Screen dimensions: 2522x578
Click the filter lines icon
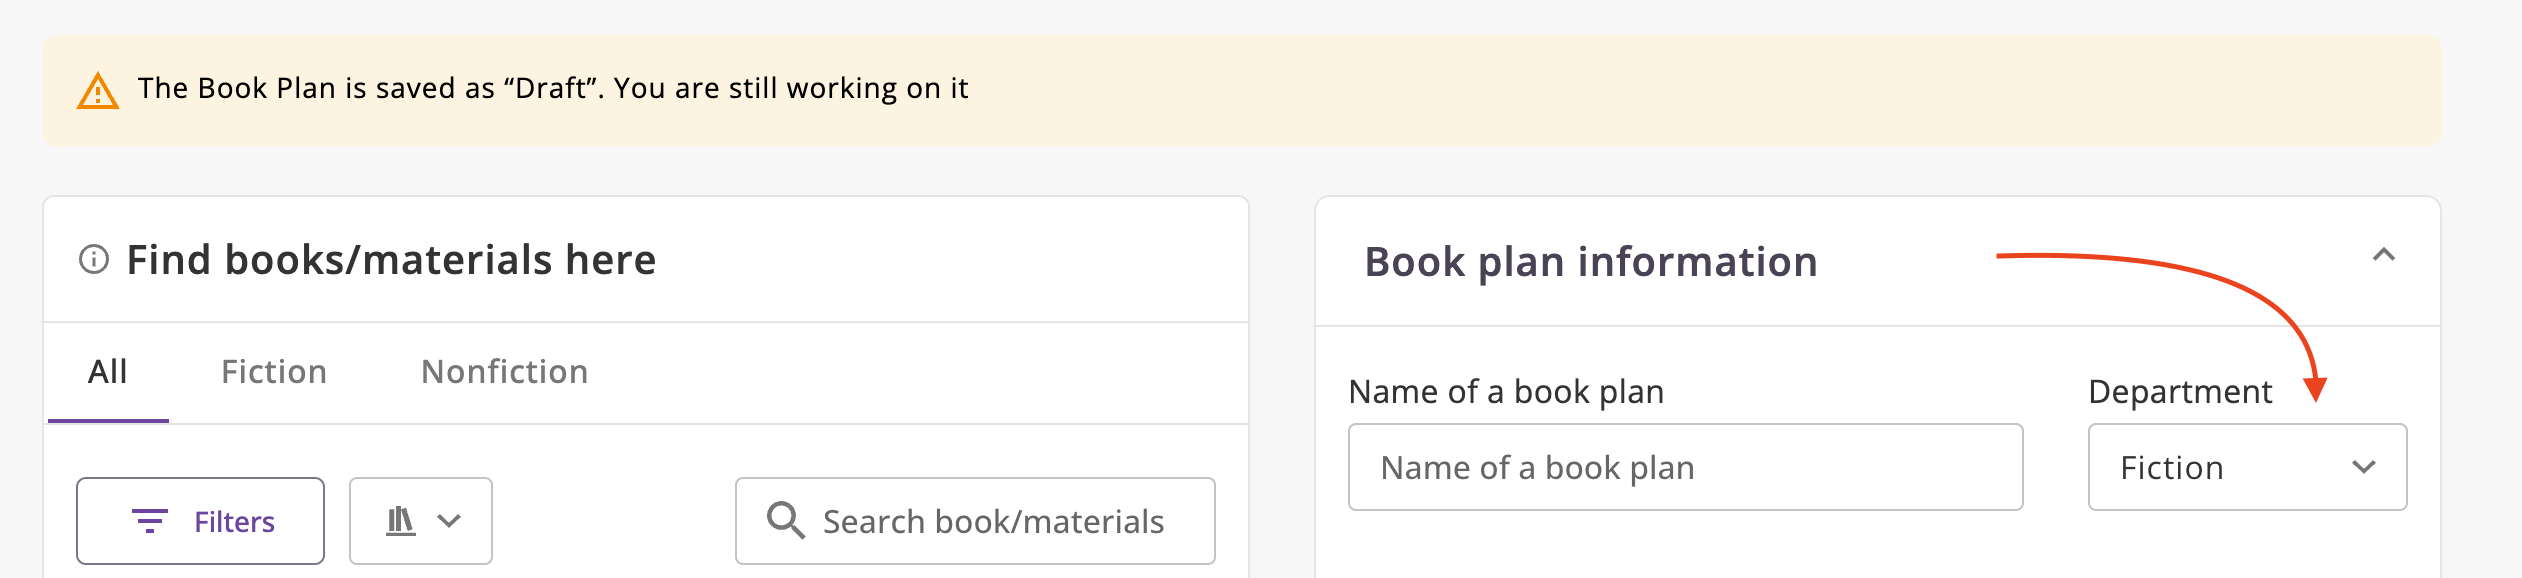tap(150, 521)
